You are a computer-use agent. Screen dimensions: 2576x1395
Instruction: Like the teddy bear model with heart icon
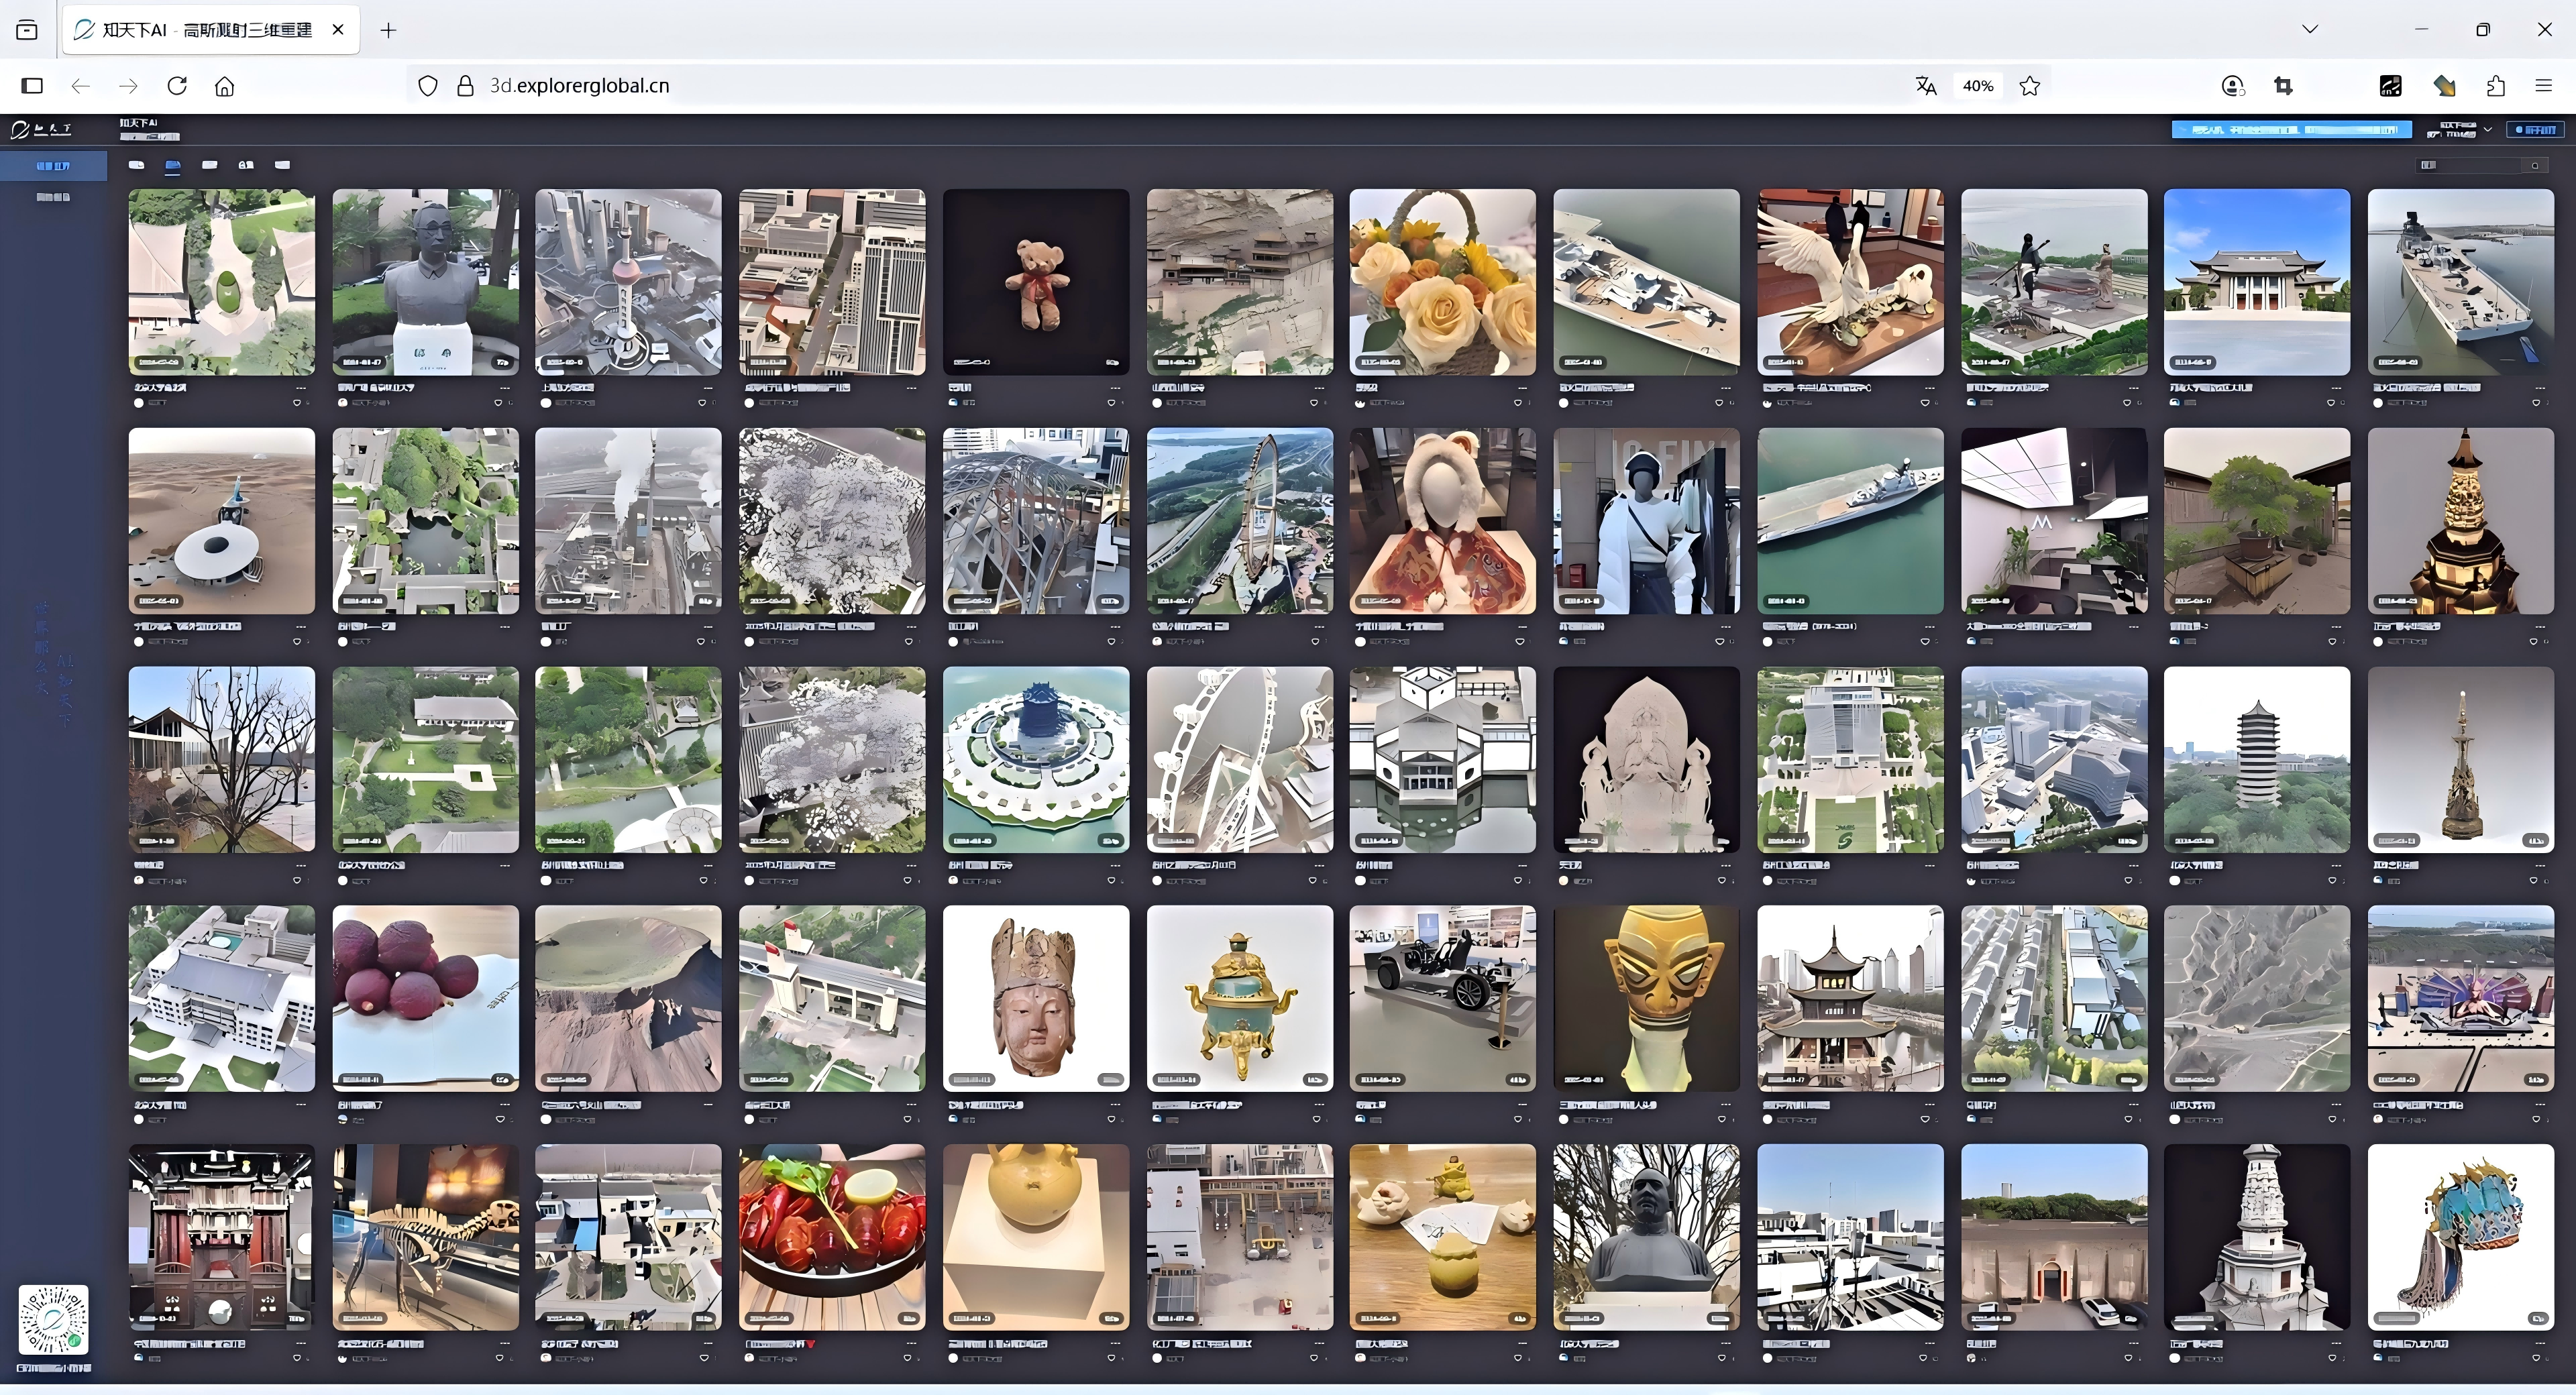[x=1111, y=403]
